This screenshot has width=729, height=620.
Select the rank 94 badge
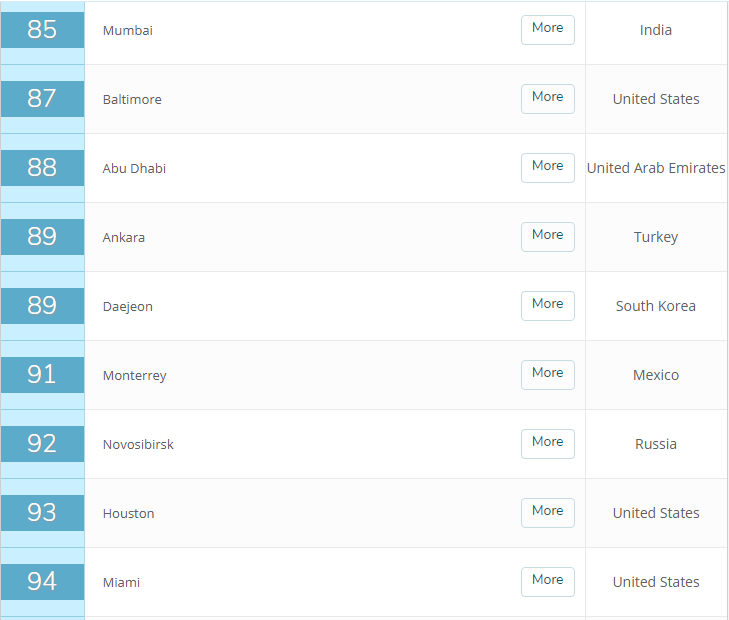coord(42,582)
